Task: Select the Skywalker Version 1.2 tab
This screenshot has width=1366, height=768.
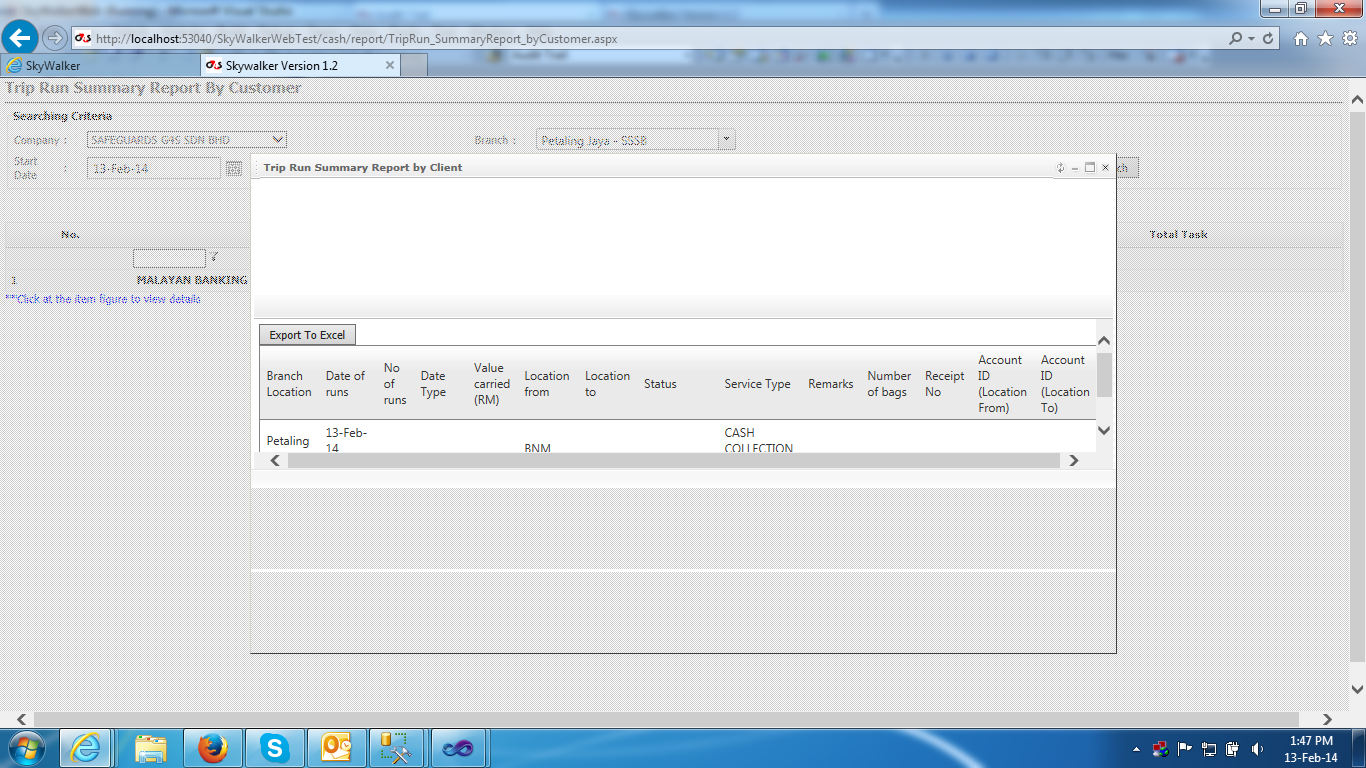Action: click(300, 65)
